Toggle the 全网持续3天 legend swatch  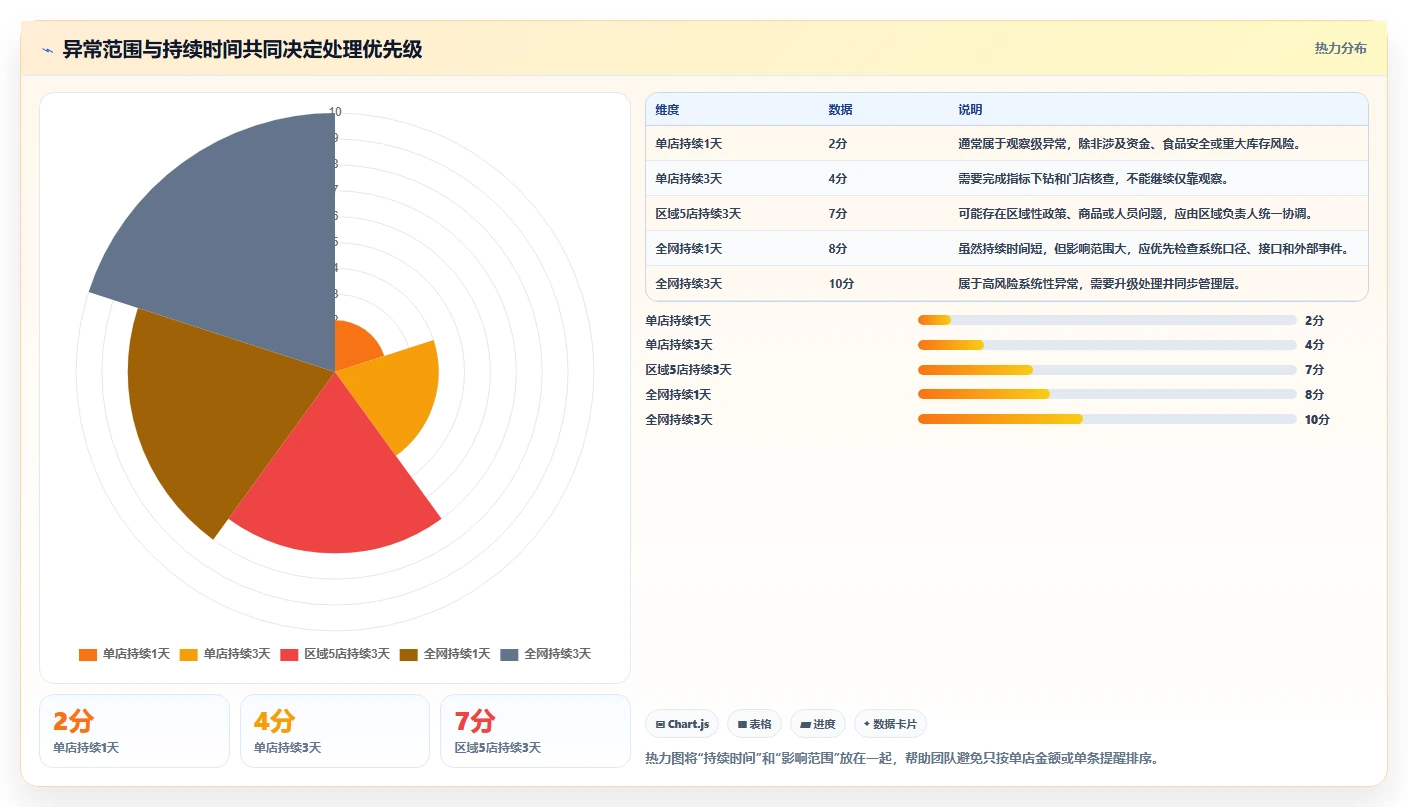click(x=510, y=654)
